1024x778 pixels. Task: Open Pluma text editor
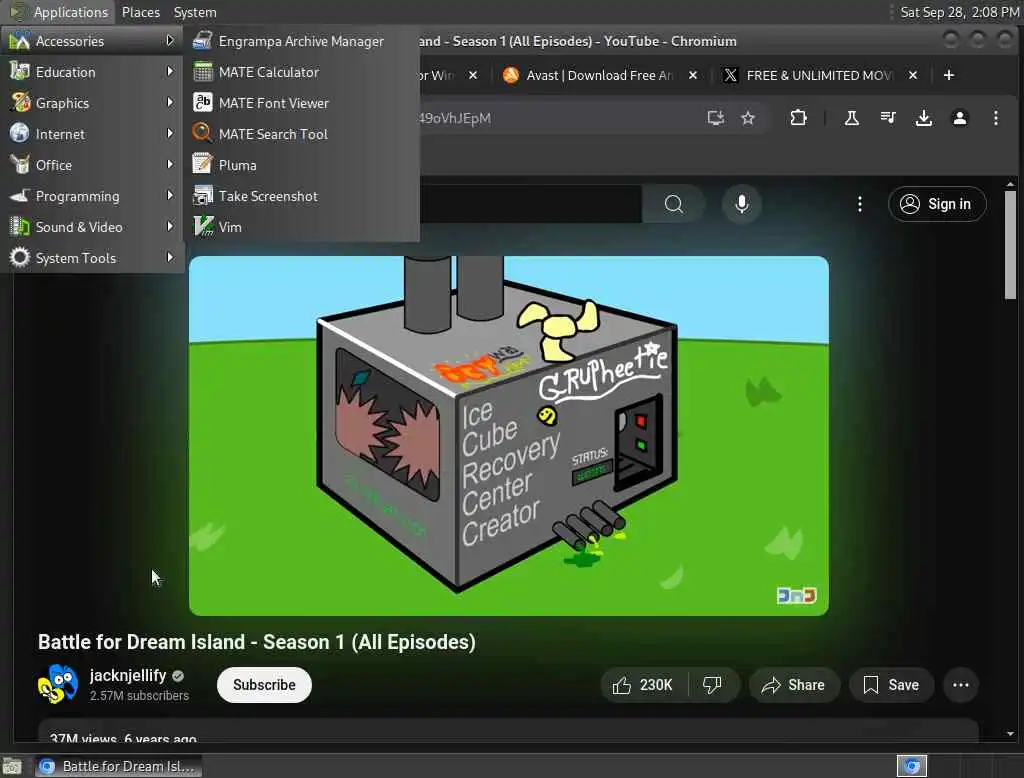point(301,165)
